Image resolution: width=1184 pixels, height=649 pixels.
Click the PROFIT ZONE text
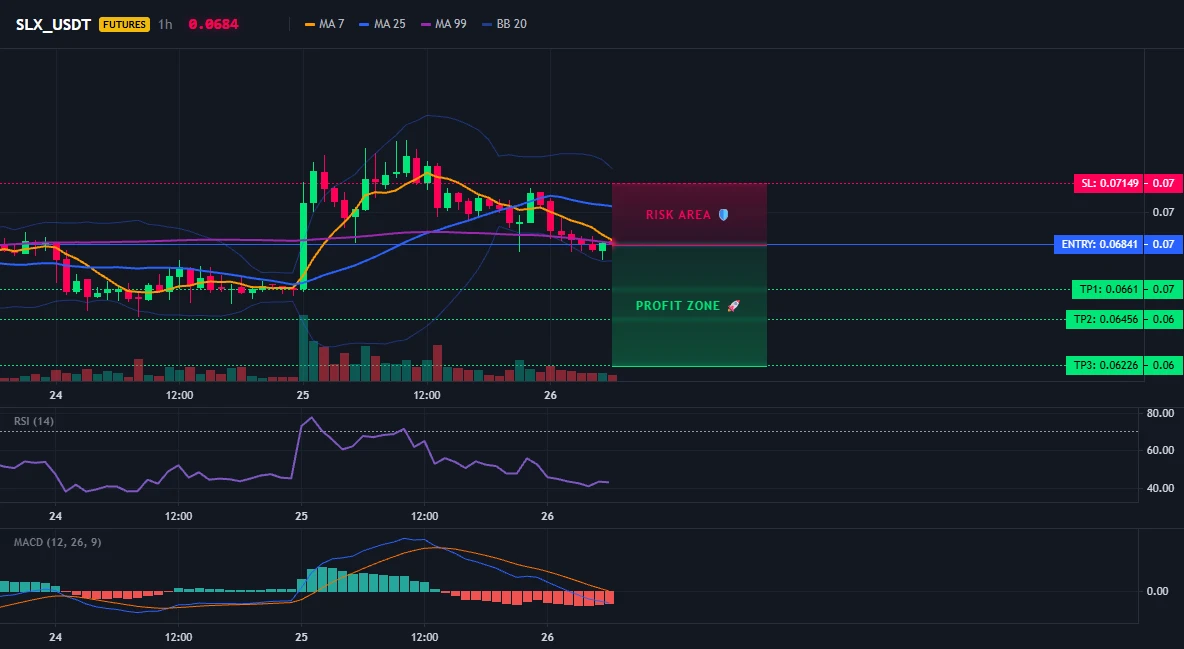tap(678, 306)
